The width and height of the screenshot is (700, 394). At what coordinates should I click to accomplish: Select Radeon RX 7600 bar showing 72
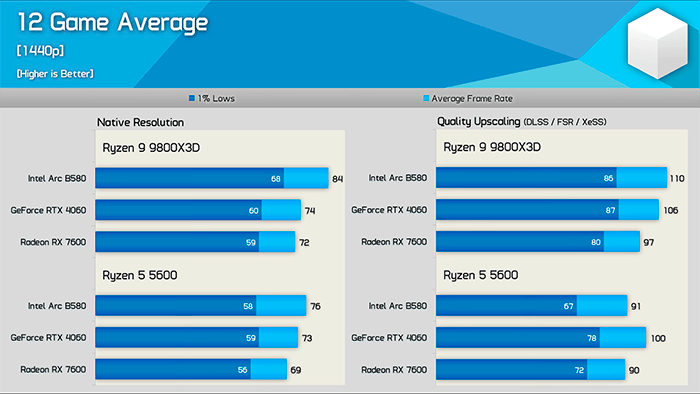coord(195,242)
